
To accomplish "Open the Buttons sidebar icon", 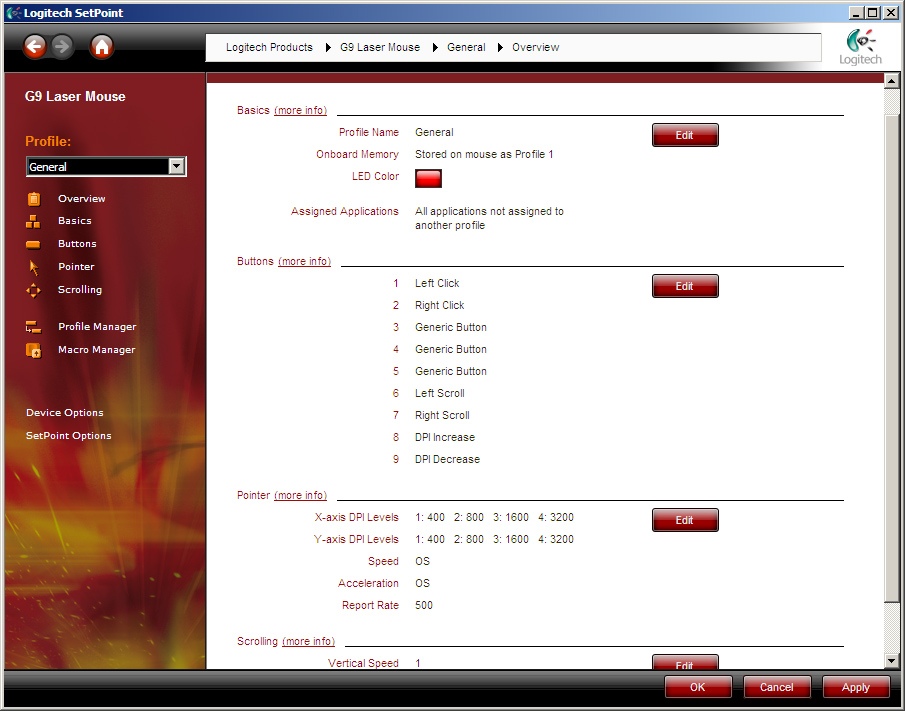I will click(34, 244).
